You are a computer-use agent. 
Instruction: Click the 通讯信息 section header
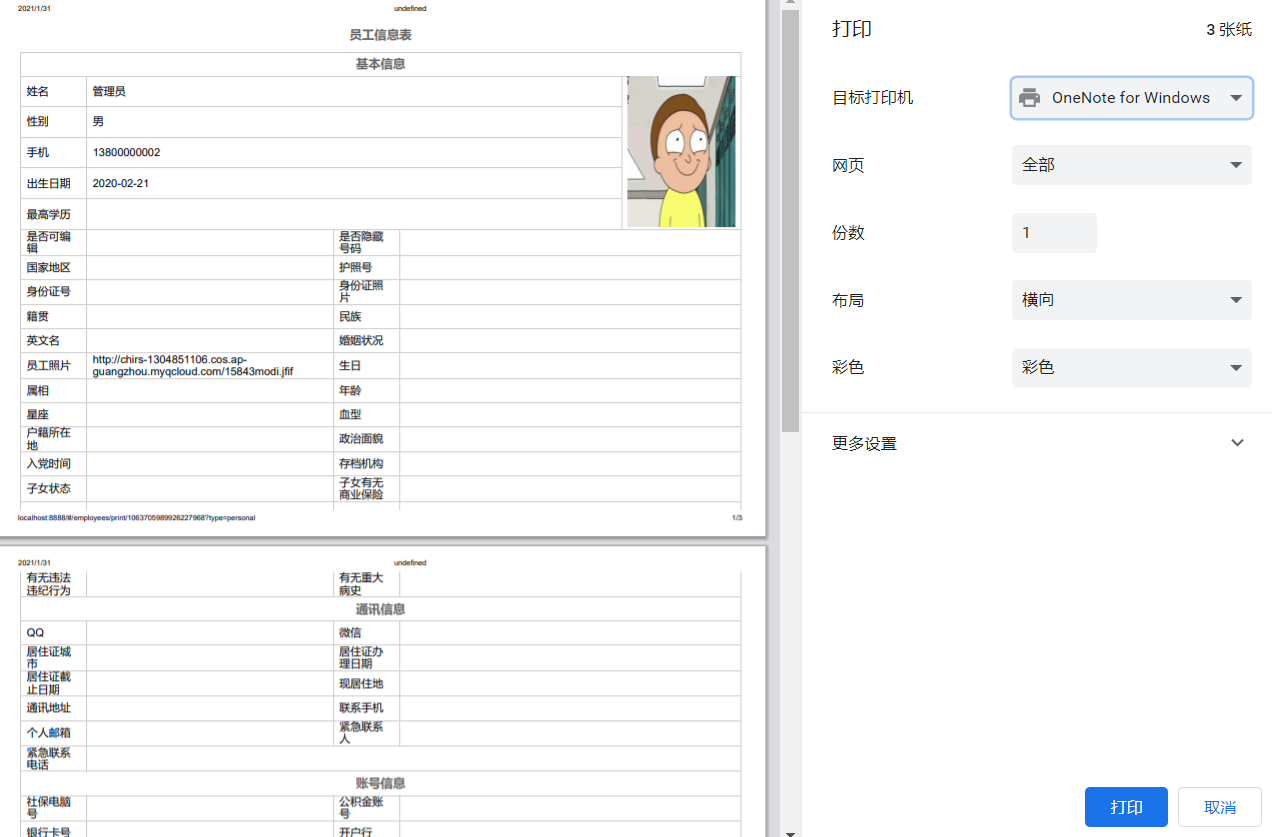[380, 608]
